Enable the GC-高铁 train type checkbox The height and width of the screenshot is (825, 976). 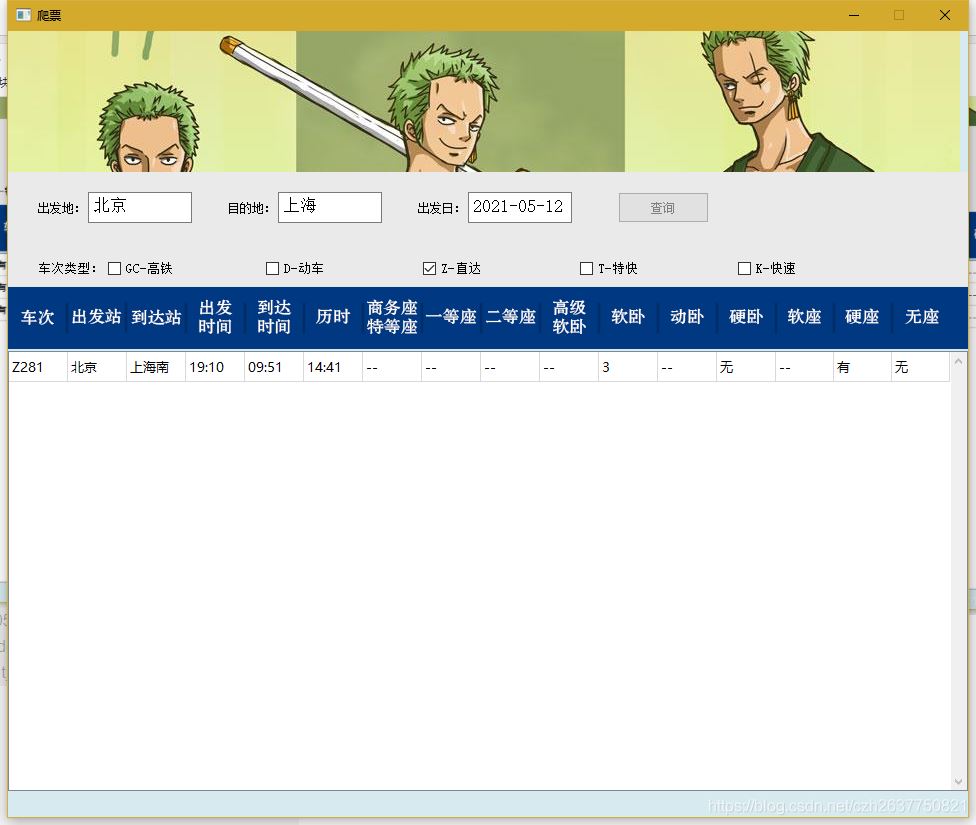pos(114,268)
